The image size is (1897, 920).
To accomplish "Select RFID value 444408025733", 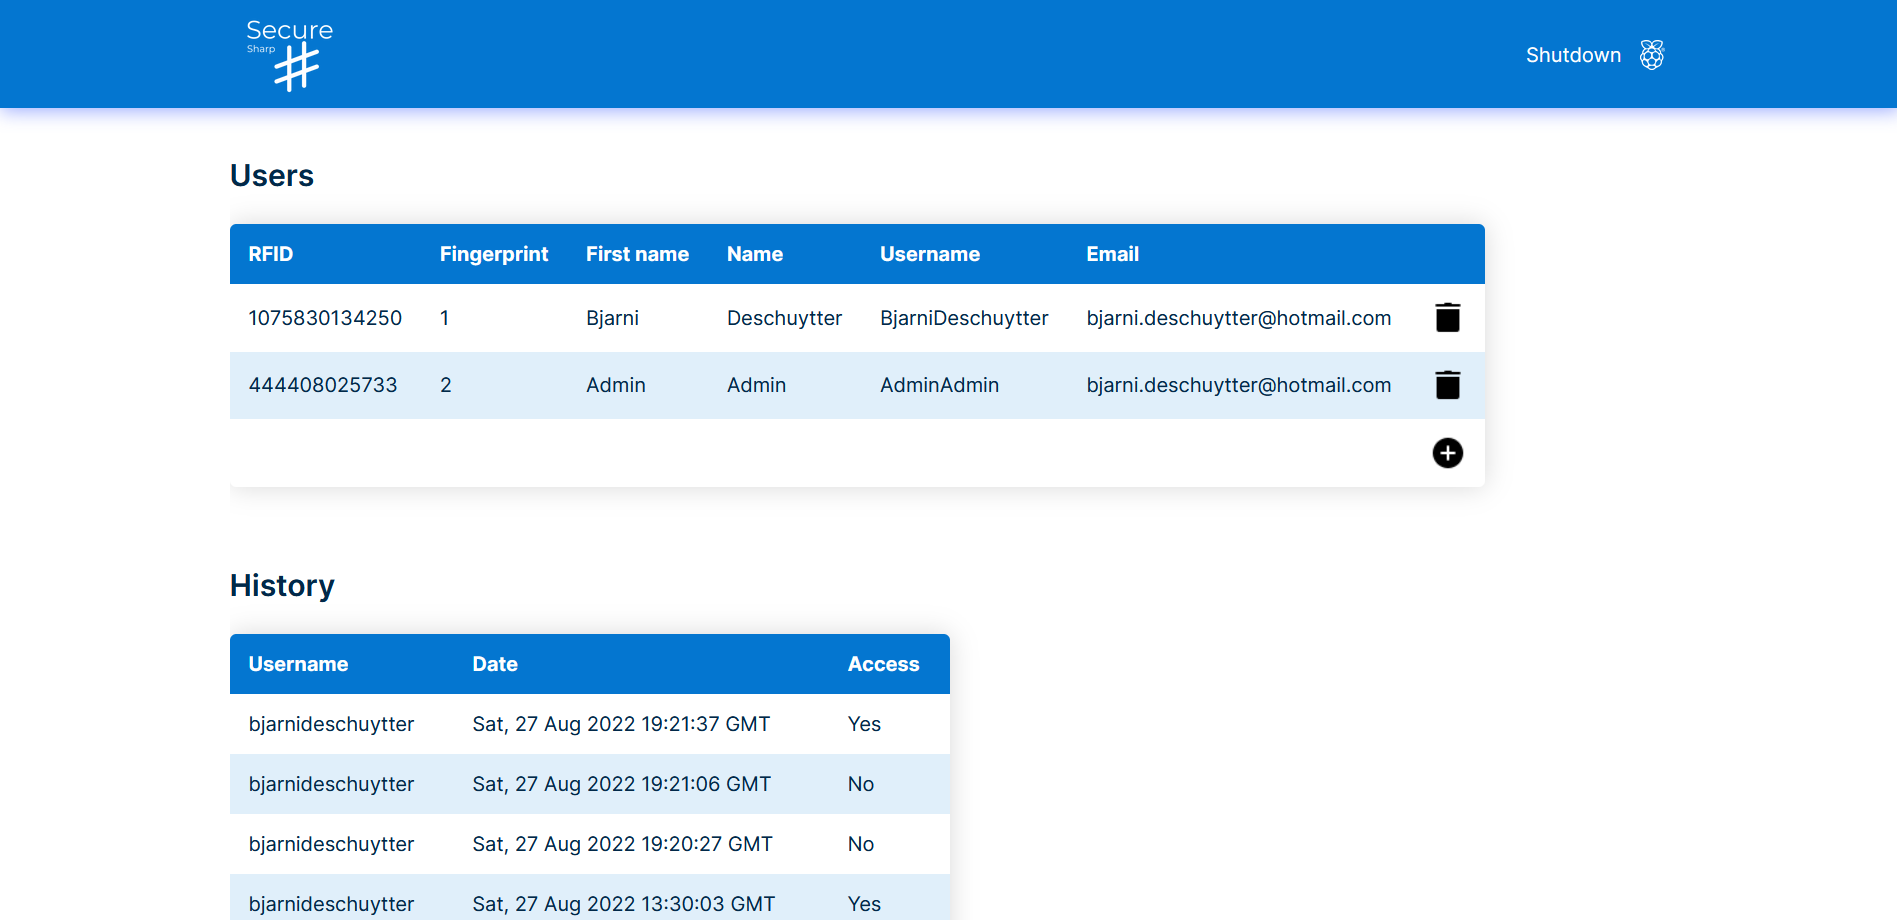I will tap(323, 385).
